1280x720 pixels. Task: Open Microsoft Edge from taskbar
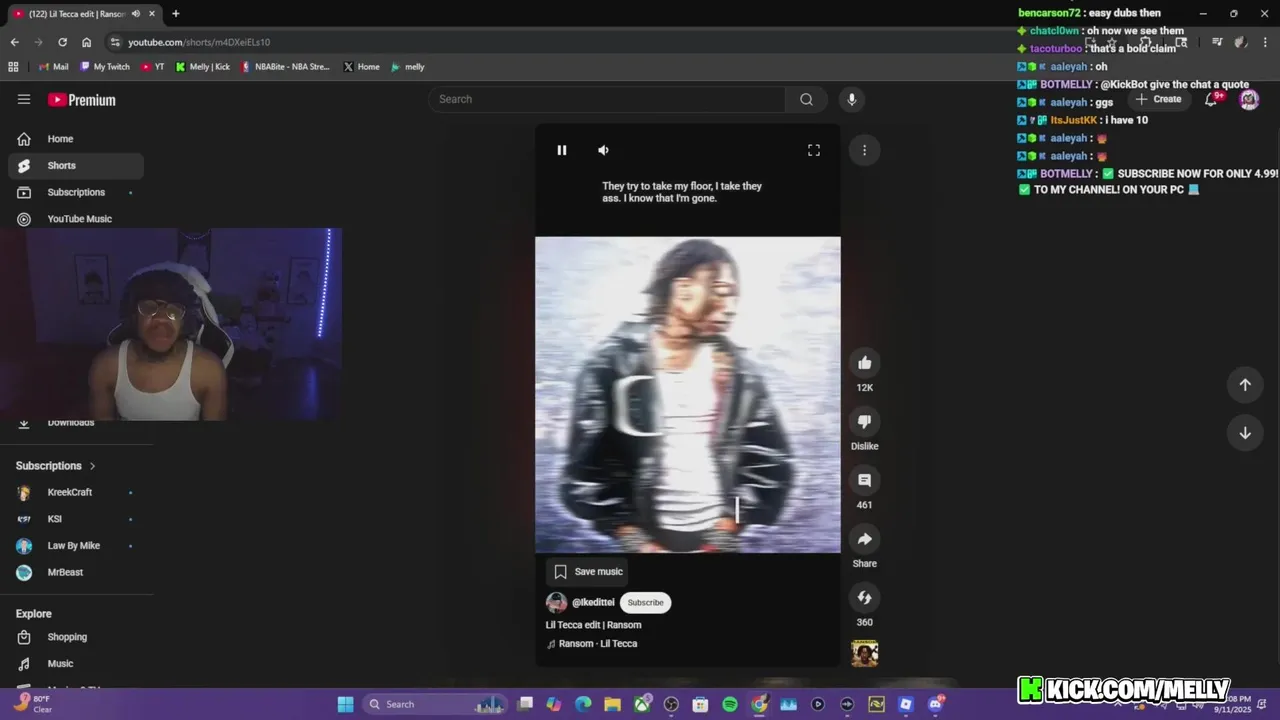pos(583,704)
